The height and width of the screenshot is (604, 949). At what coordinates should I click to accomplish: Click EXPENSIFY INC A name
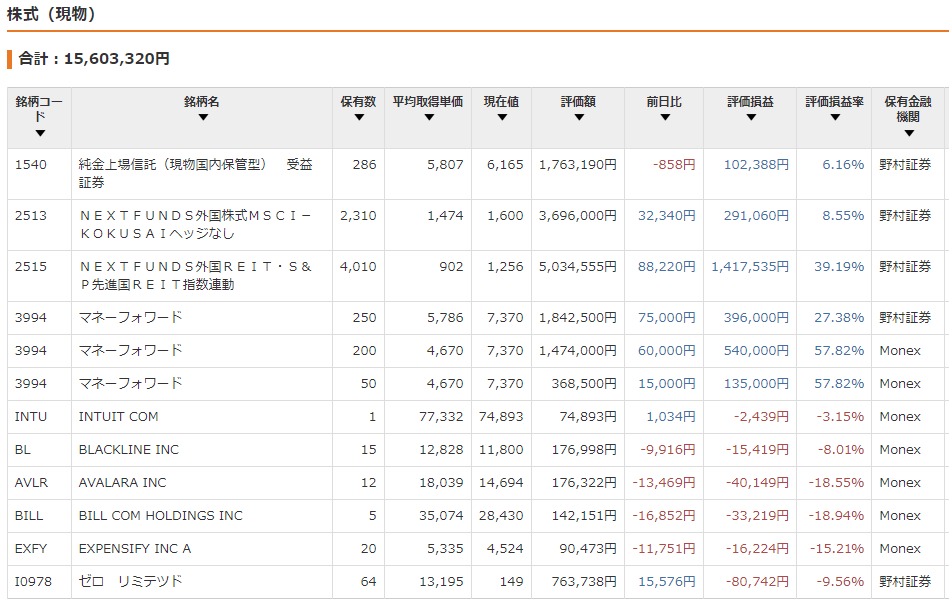pyautogui.click(x=135, y=549)
